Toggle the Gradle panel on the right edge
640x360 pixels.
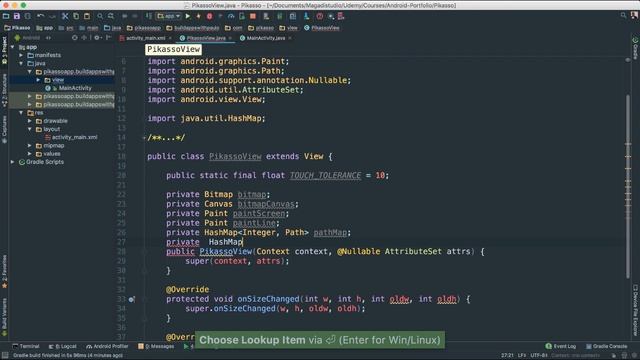coord(635,48)
